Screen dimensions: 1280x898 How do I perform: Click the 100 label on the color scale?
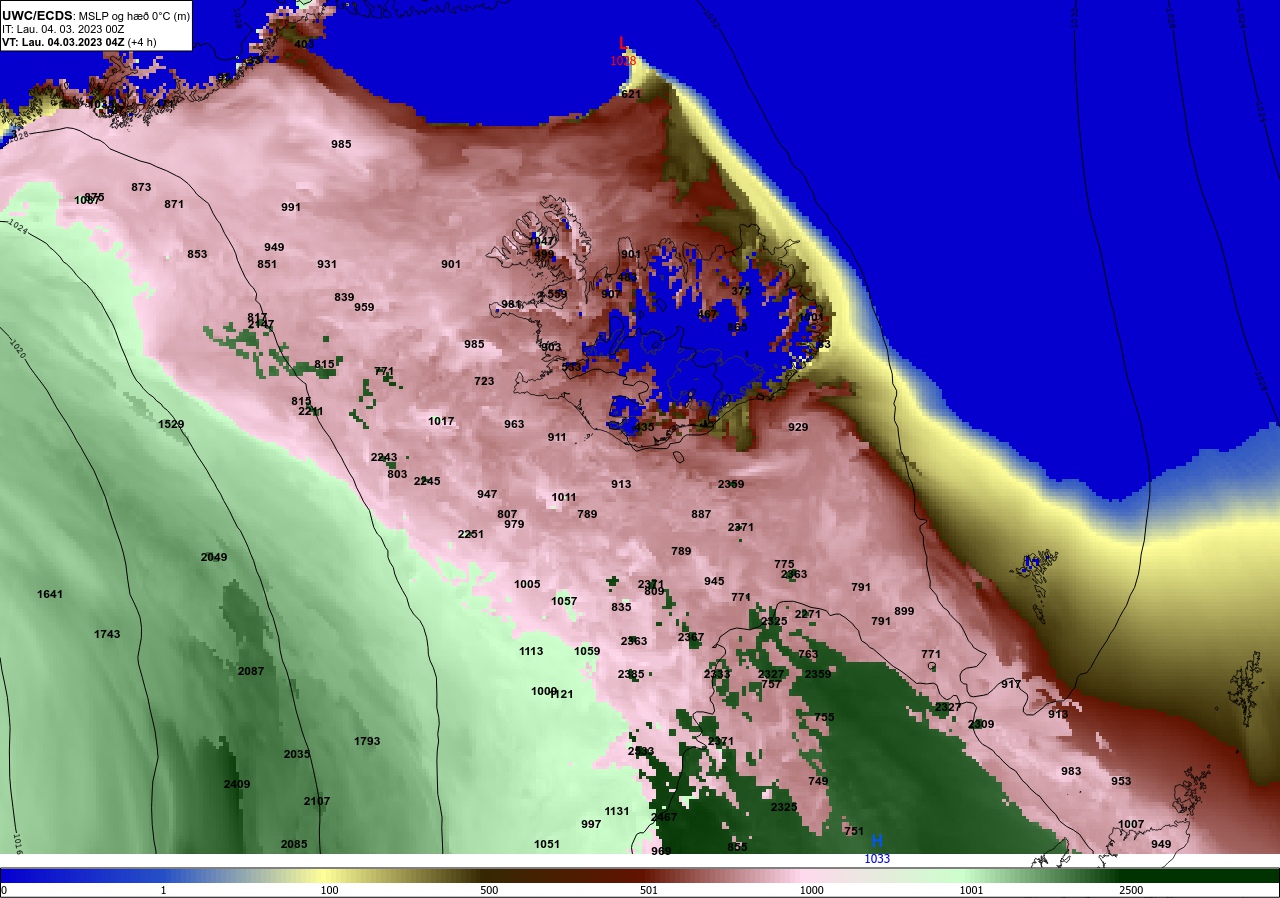[x=329, y=890]
